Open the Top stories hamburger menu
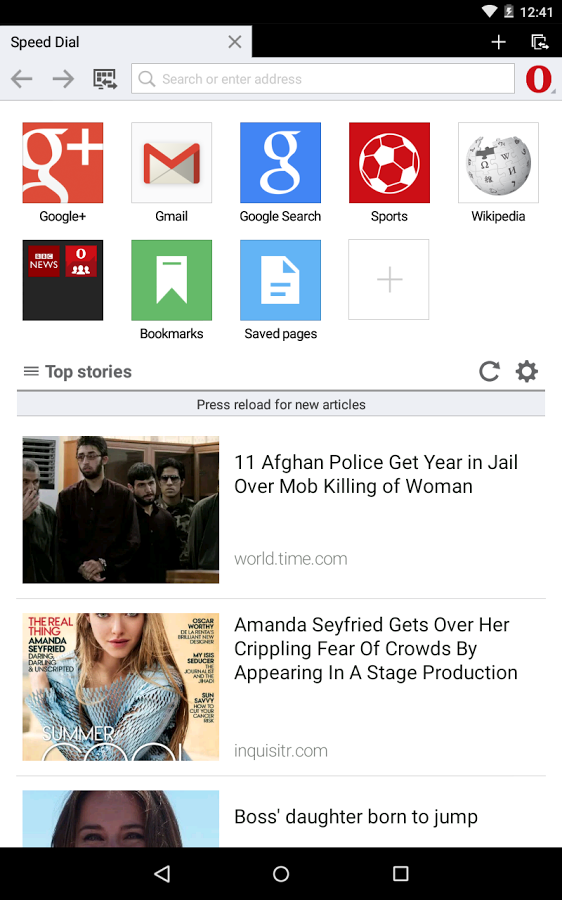The image size is (562, 900). click(x=31, y=371)
